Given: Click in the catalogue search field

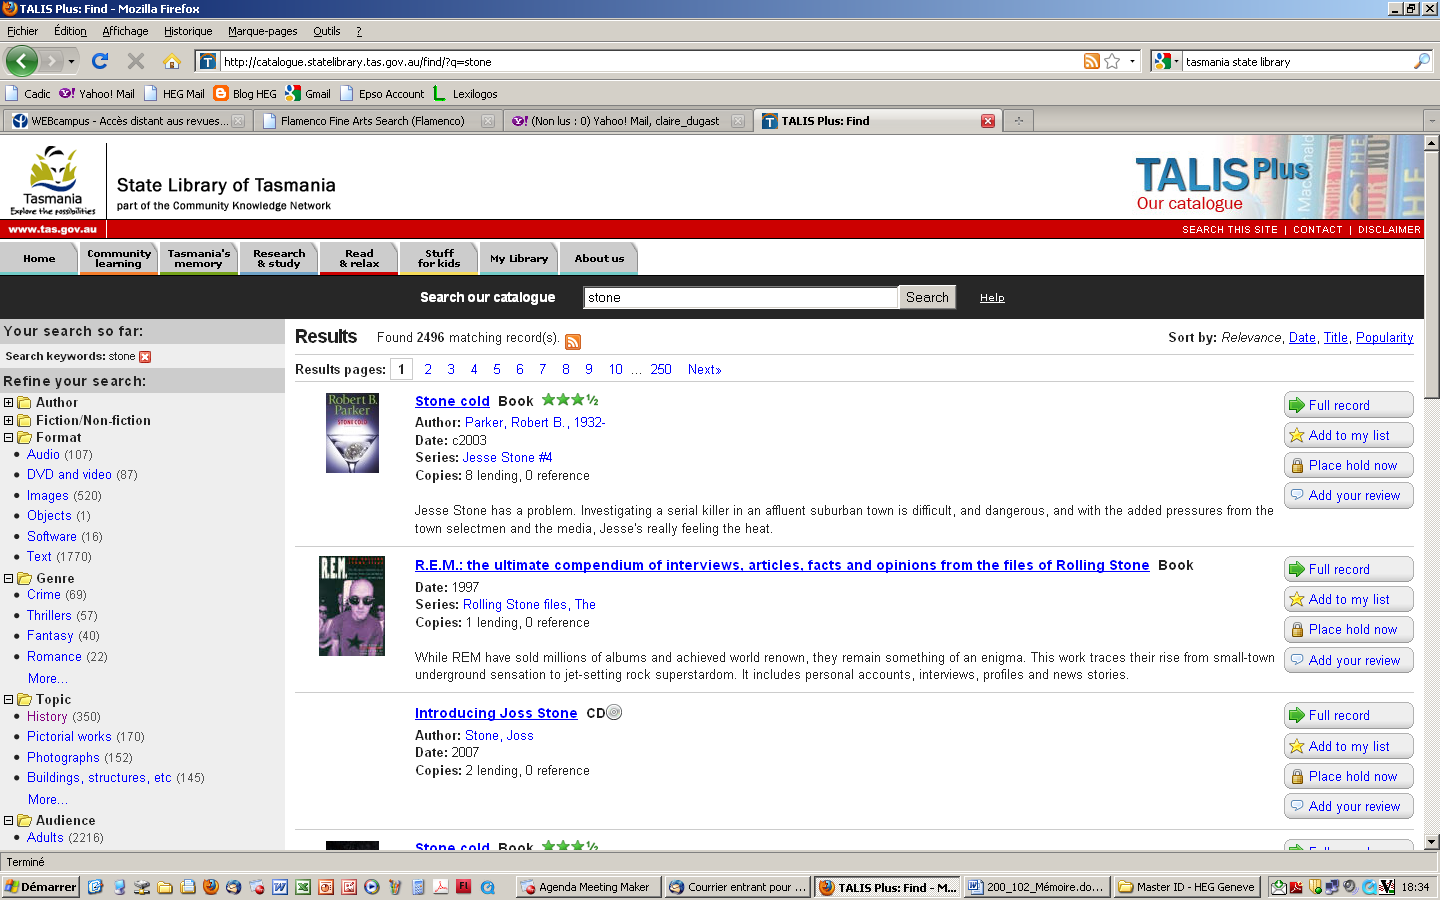Looking at the screenshot, I should tap(741, 297).
